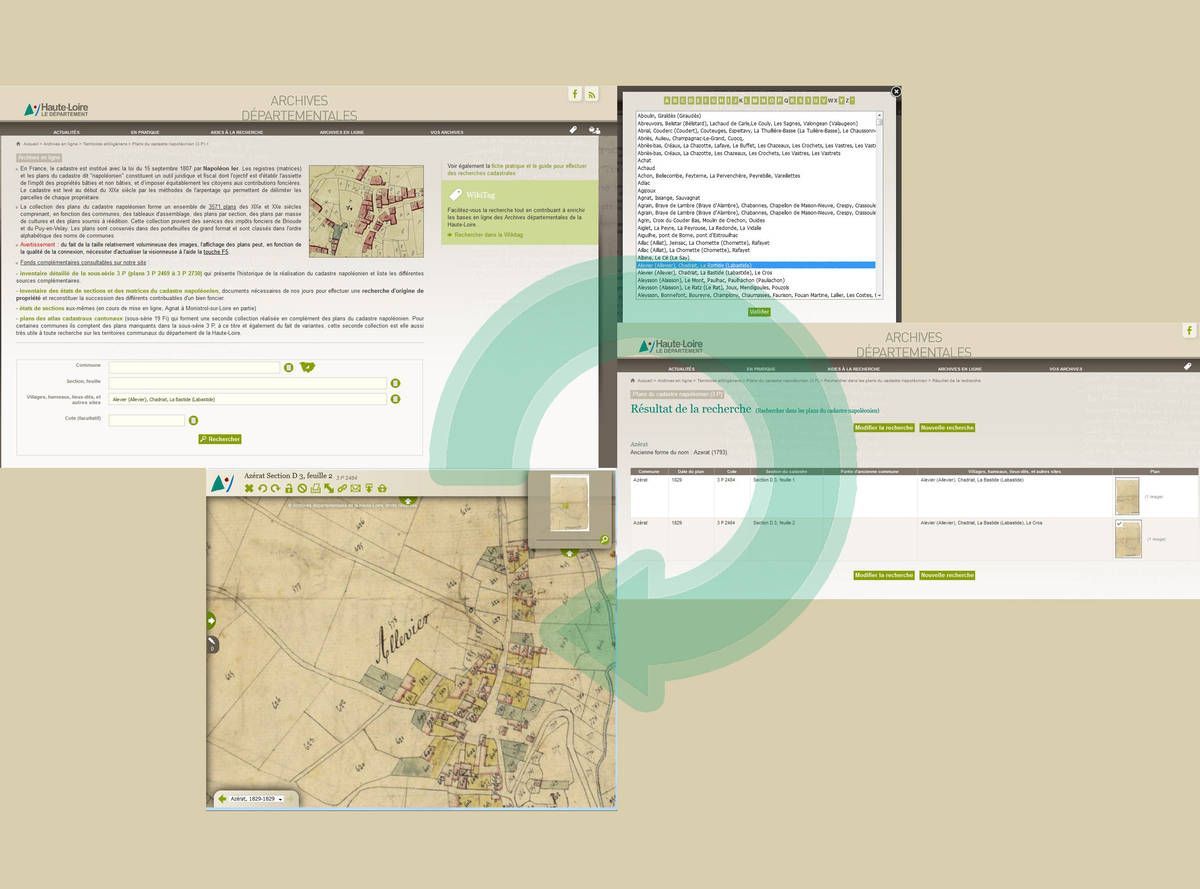Open the plan thumbnail for Section D3 feuille 1
This screenshot has height=889, width=1200.
pos(1127,496)
